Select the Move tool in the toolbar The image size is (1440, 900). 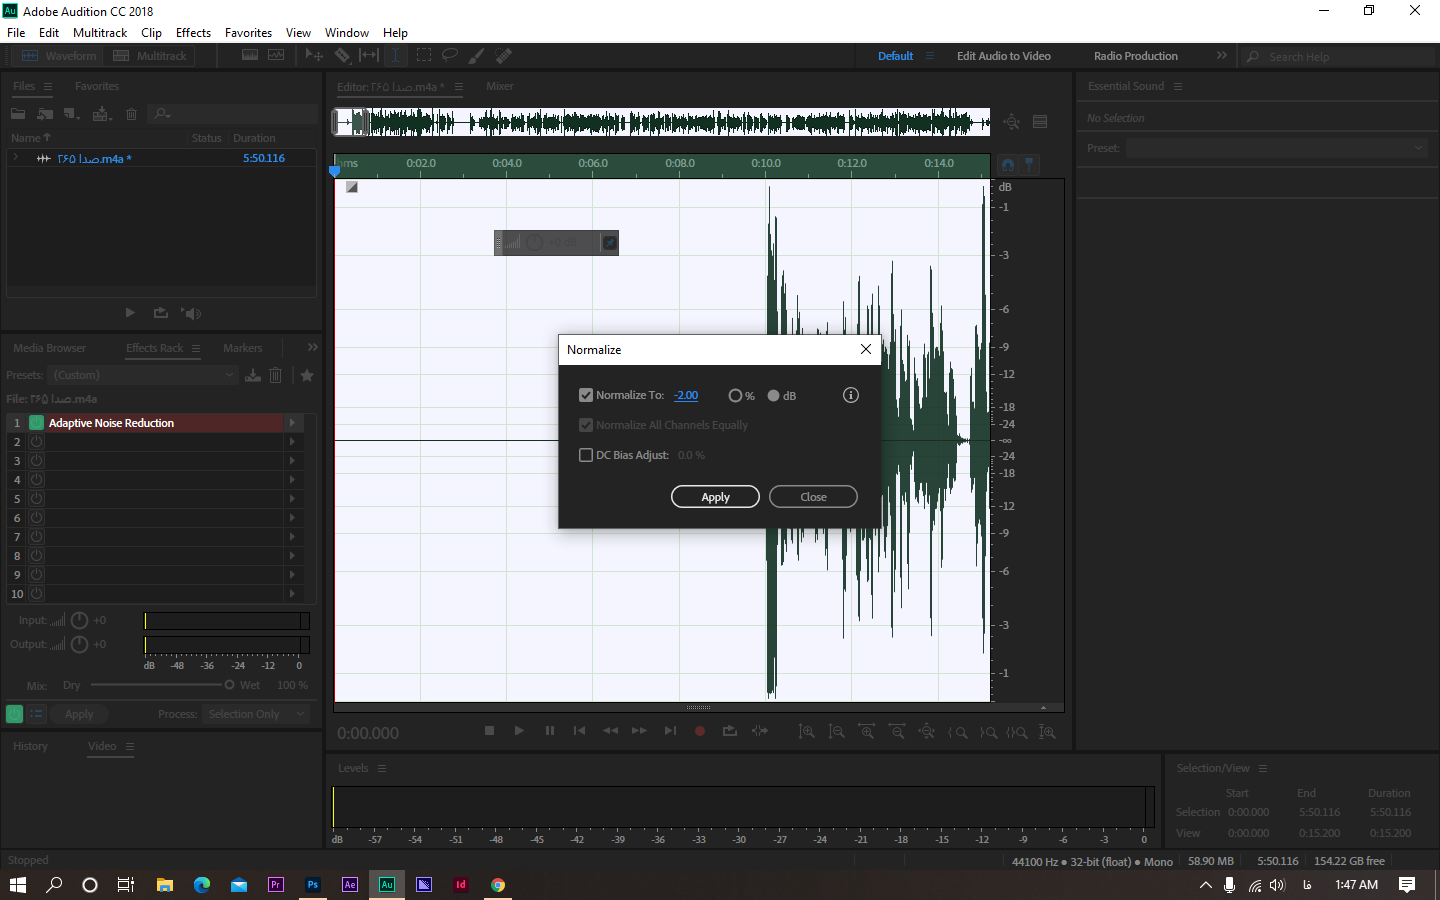pos(314,56)
